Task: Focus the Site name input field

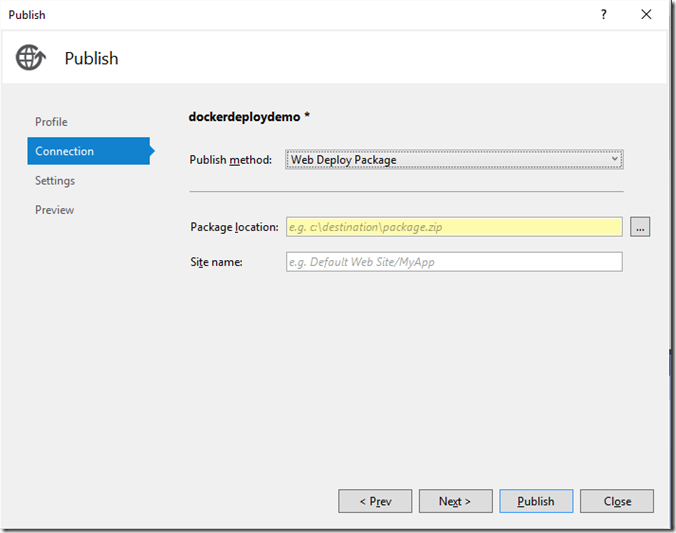Action: [x=454, y=262]
